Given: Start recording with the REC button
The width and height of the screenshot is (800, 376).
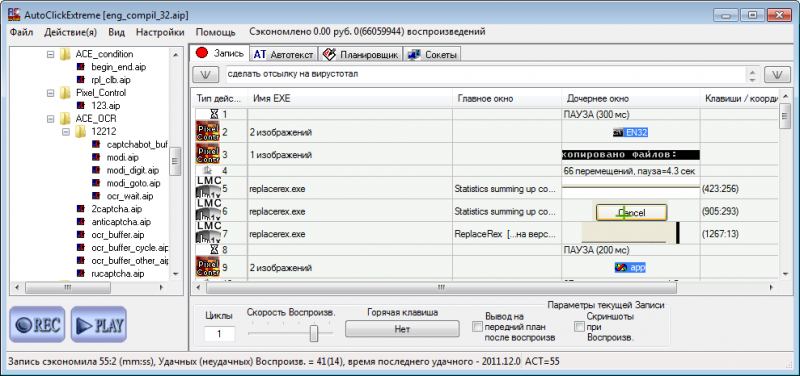Looking at the screenshot, I should tap(37, 324).
